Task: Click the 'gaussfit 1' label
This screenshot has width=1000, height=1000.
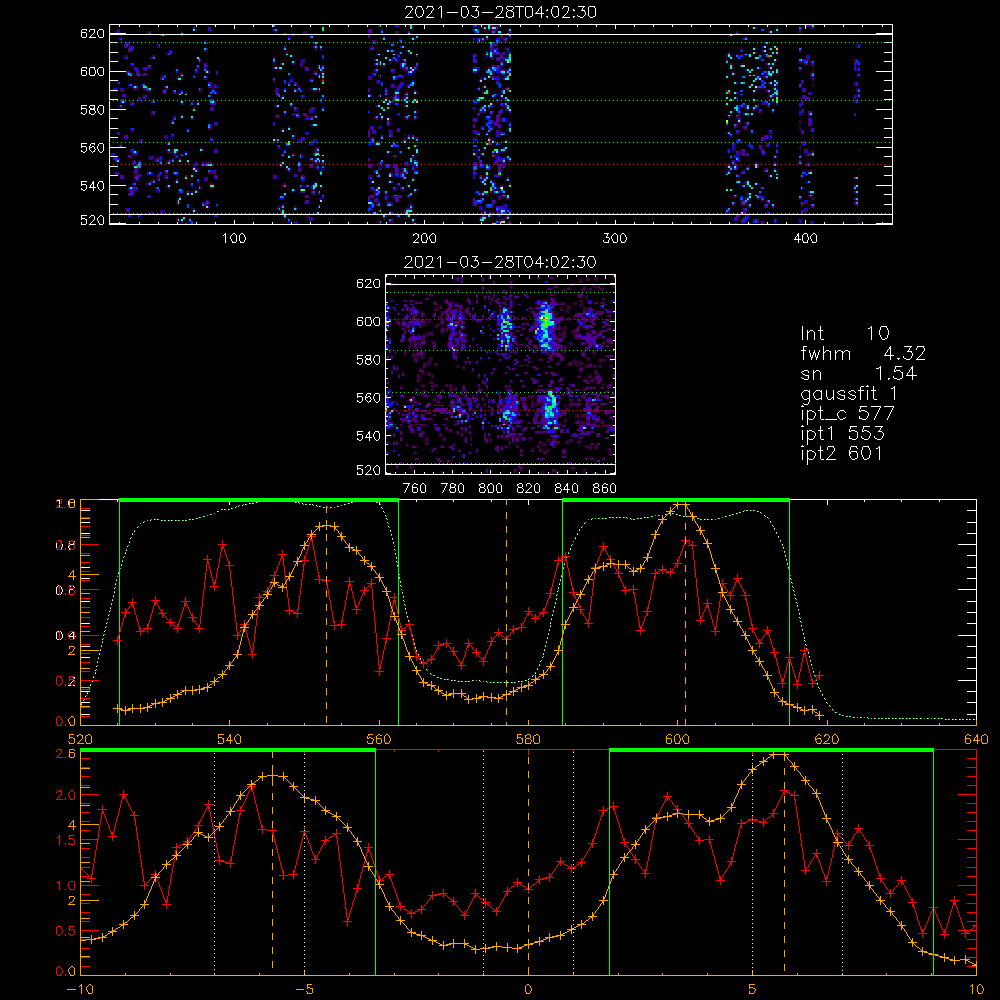Action: [849, 394]
